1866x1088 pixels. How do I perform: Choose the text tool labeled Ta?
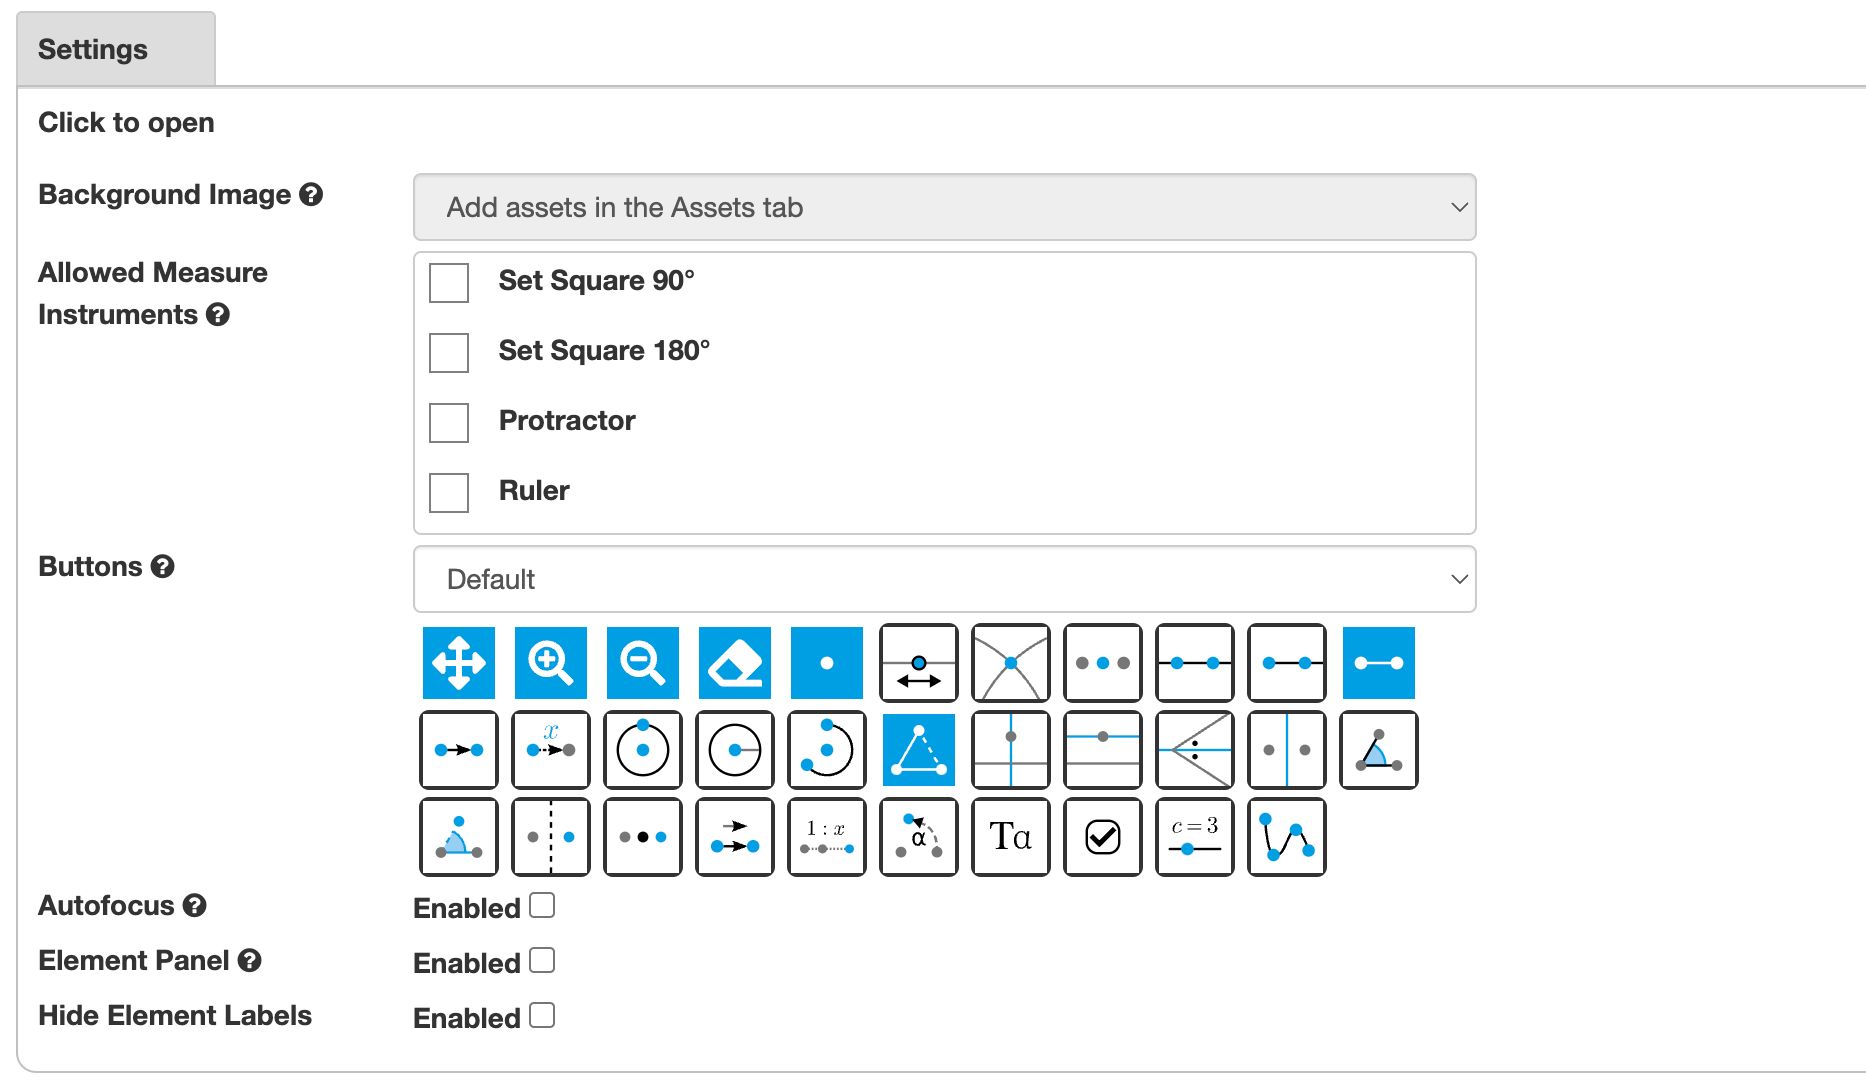click(1011, 837)
